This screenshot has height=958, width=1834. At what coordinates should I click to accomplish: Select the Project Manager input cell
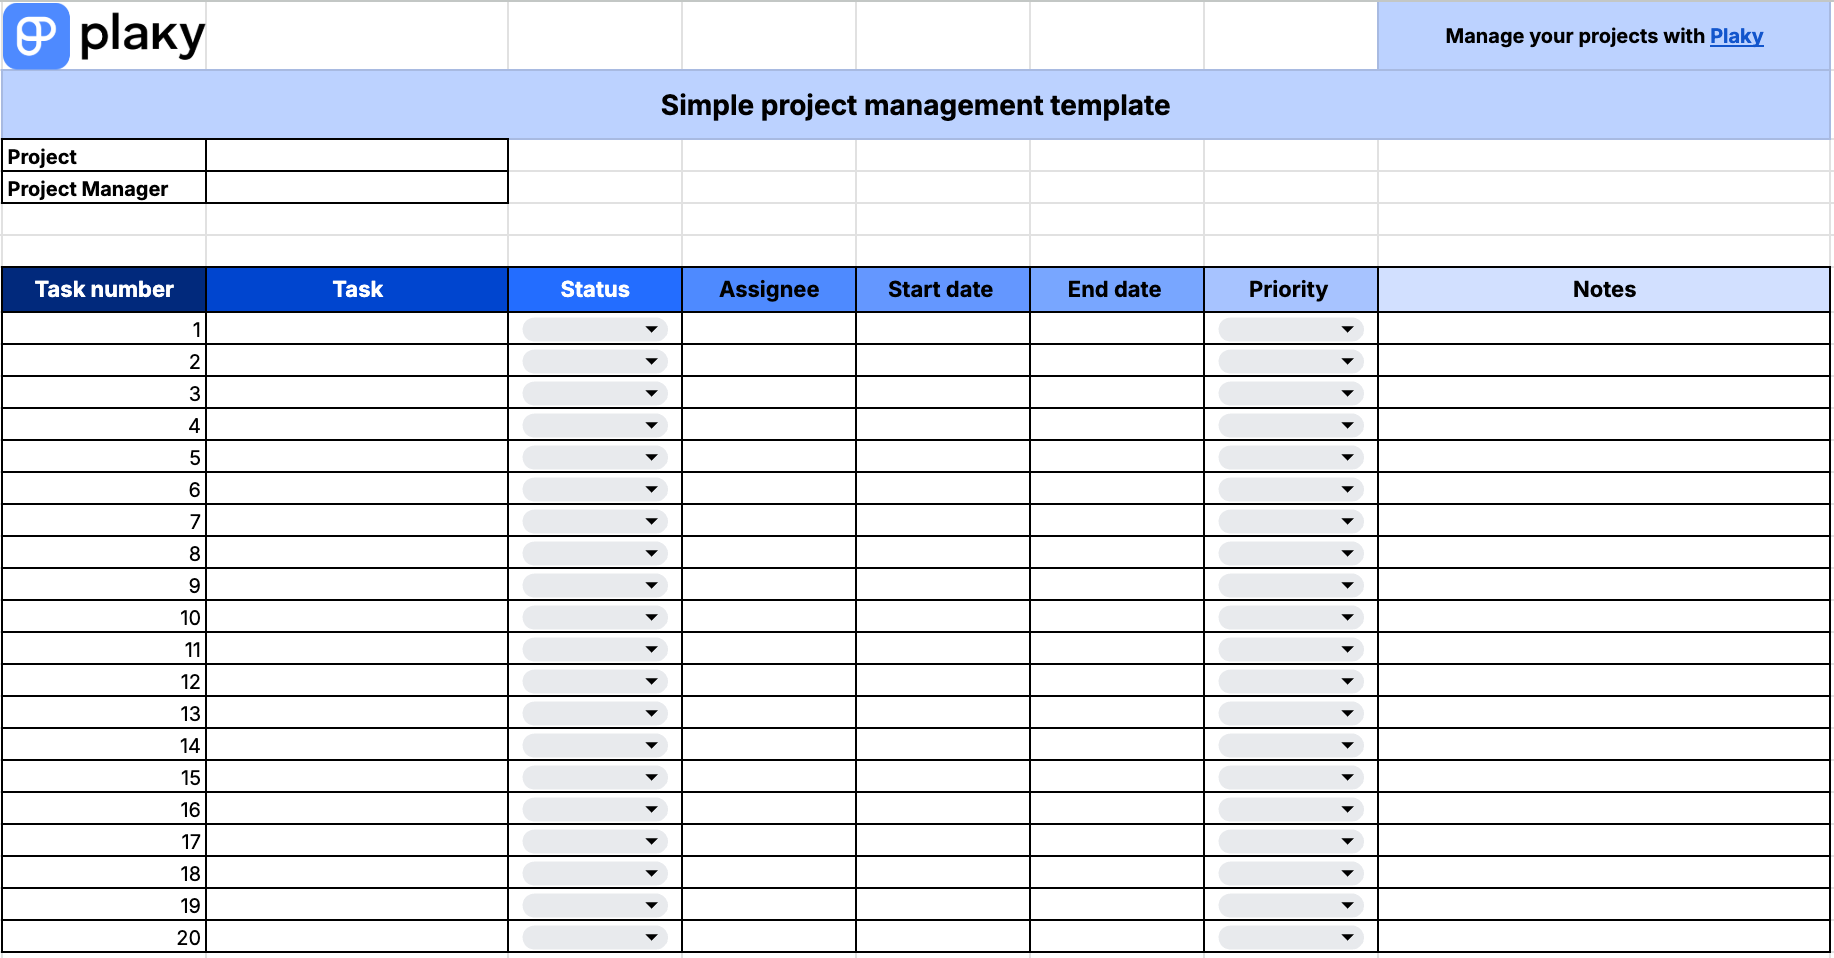tap(356, 188)
